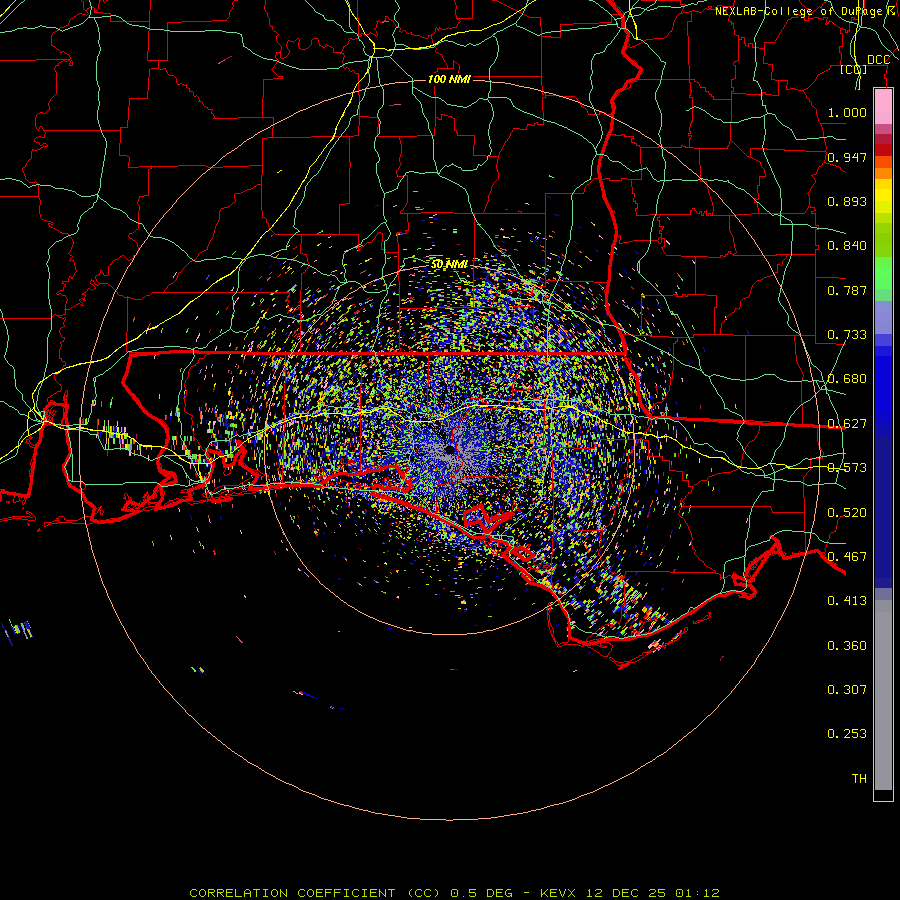Viewport: 900px width, 900px height.
Task: Click the 0.520 scale label
Action: coord(847,513)
